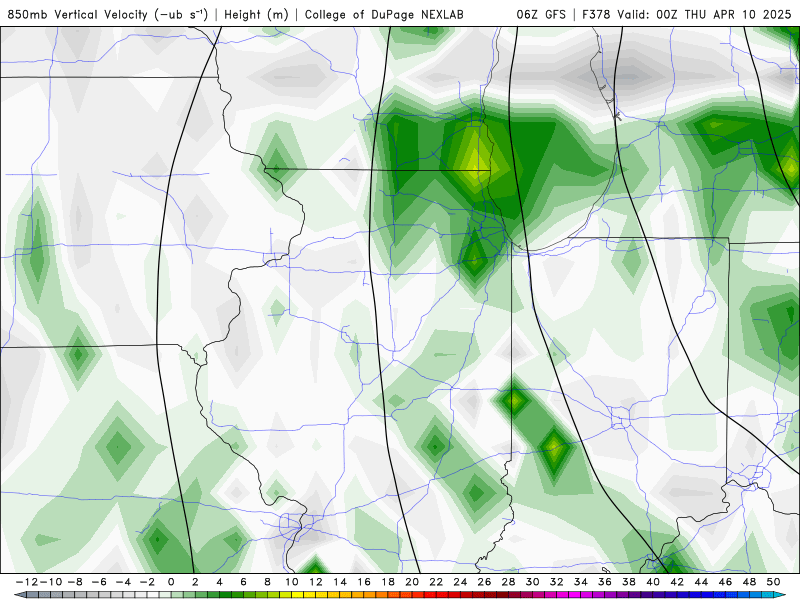800x600 pixels.
Task: Click the '-12' scale label
Action: pyautogui.click(x=25, y=582)
